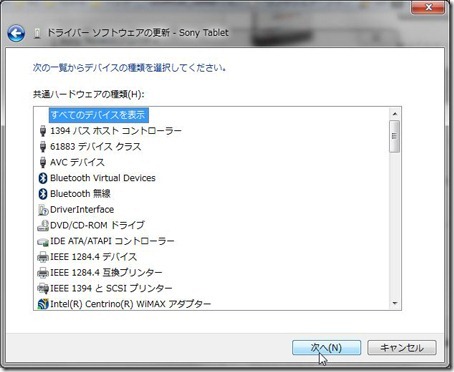Click the Bluetooth 無線 icon

(43, 194)
